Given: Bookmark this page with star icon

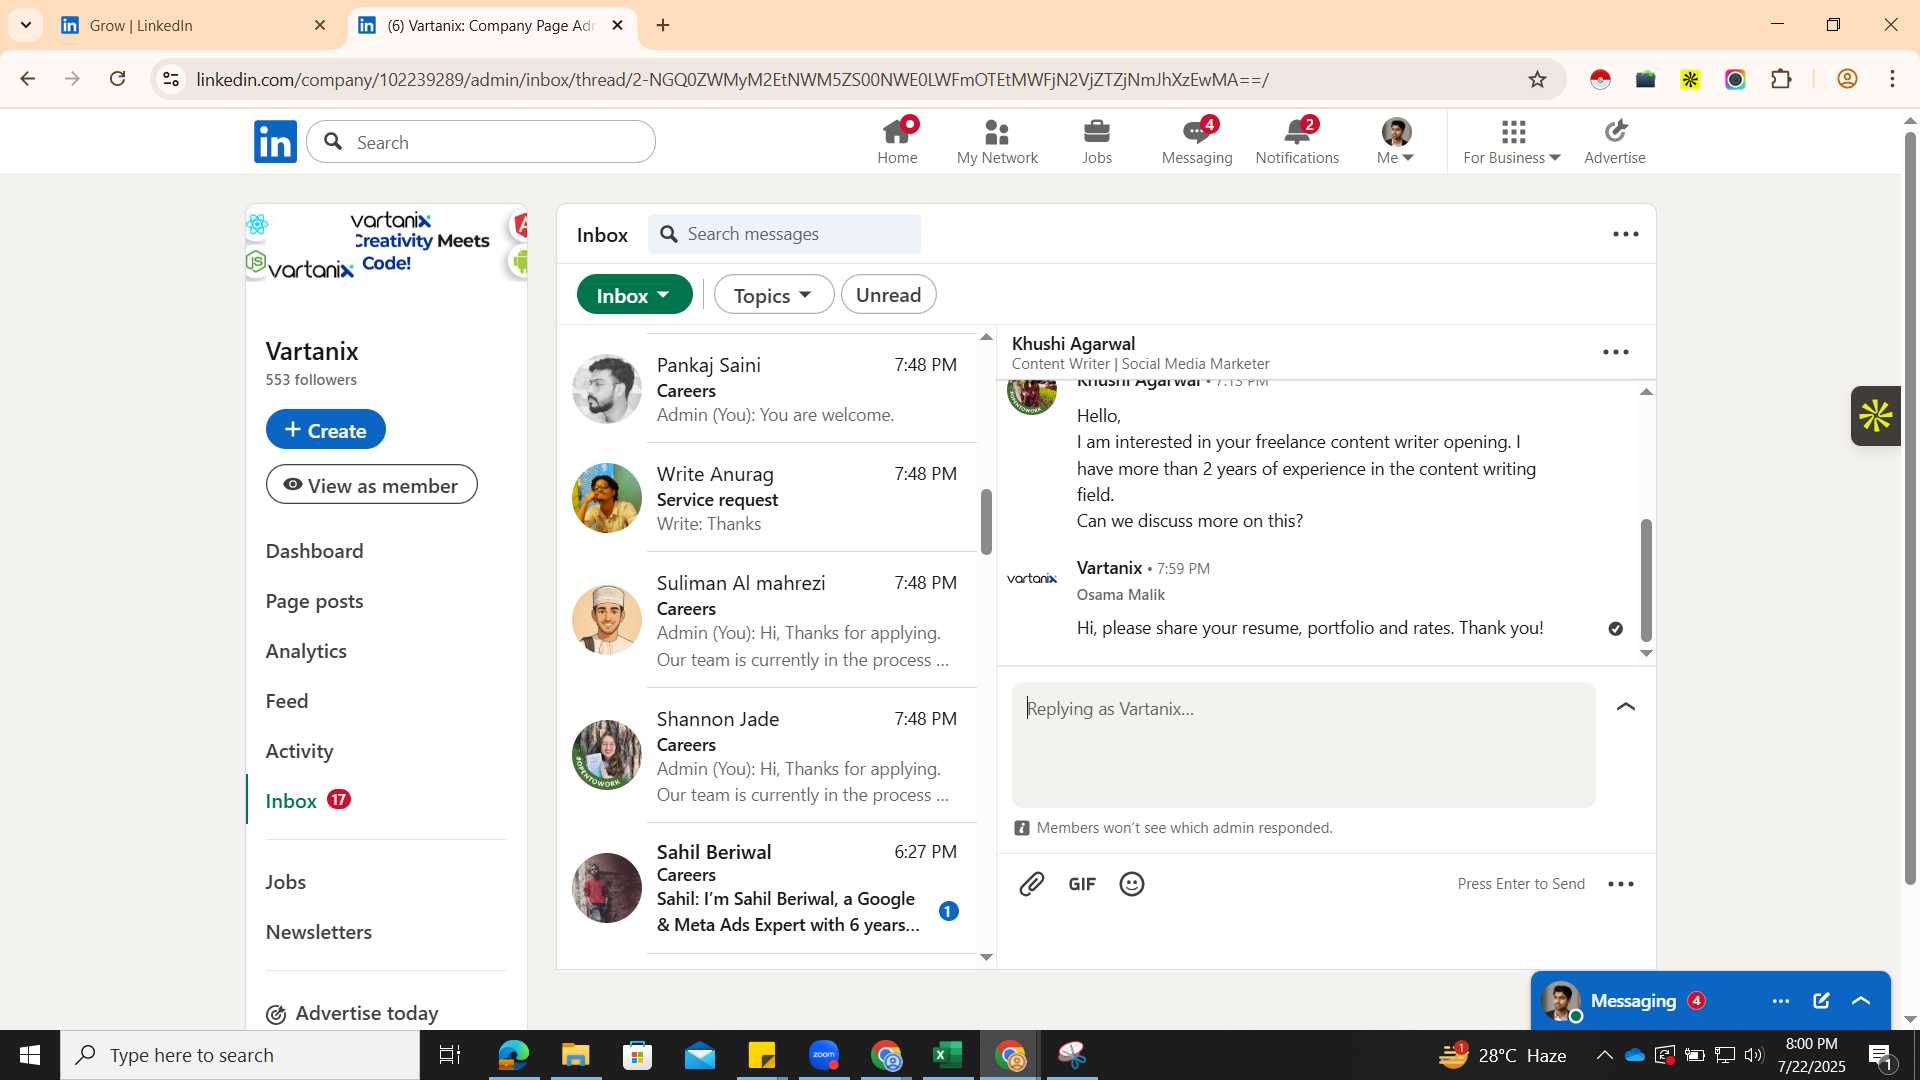Looking at the screenshot, I should click(1538, 79).
